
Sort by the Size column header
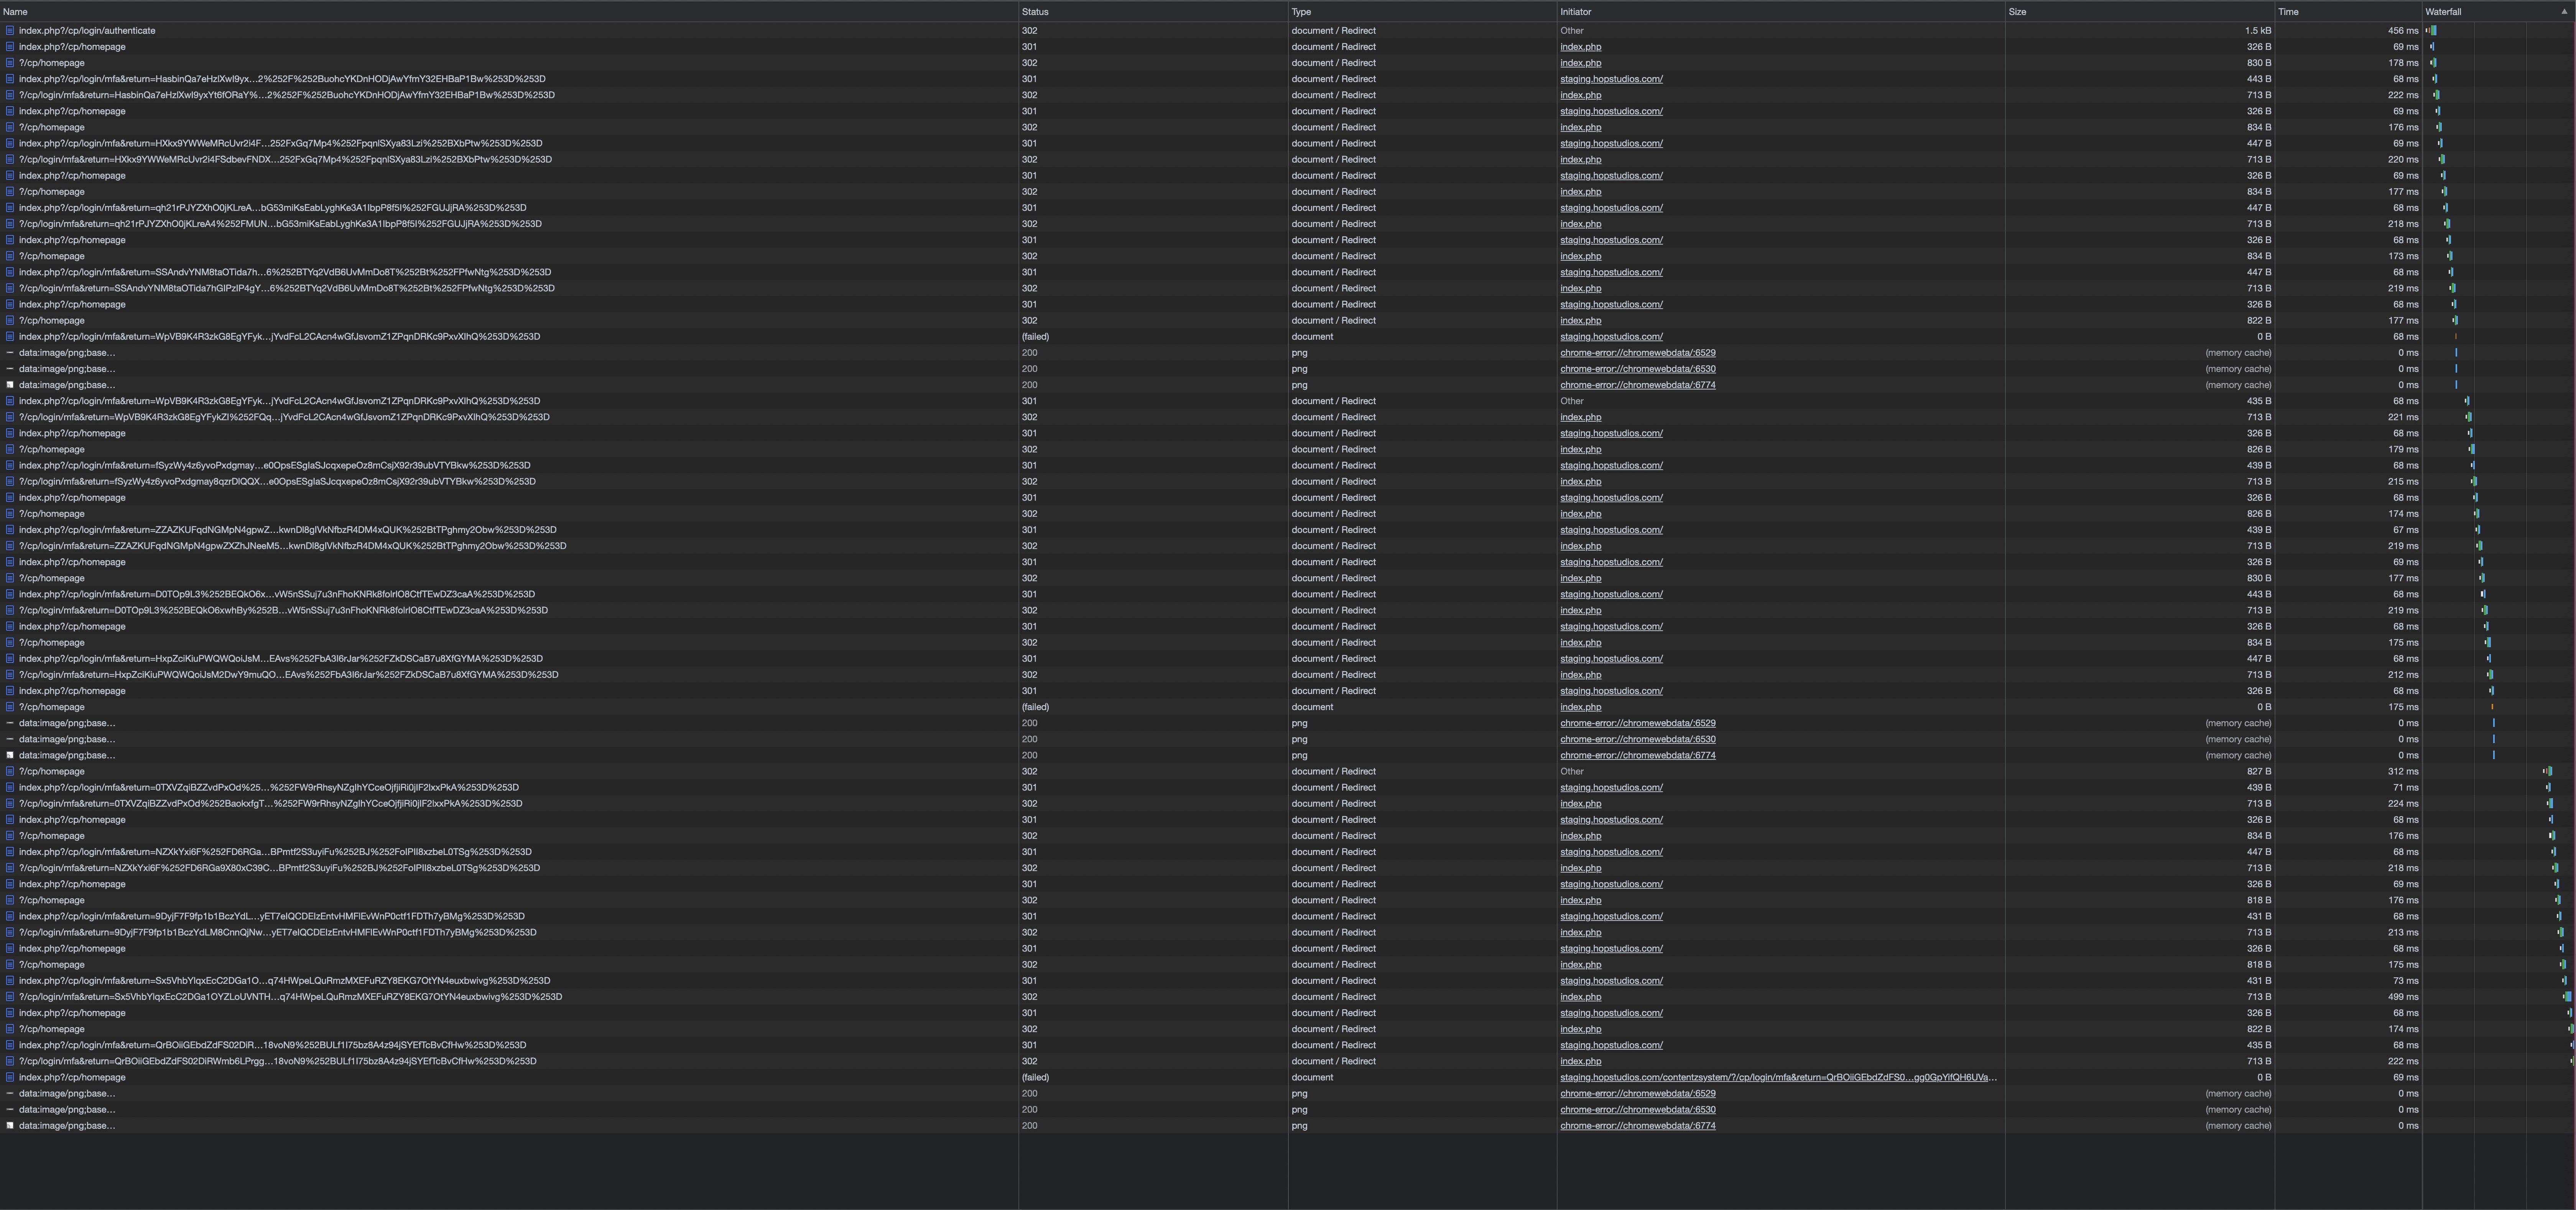click(x=2140, y=12)
